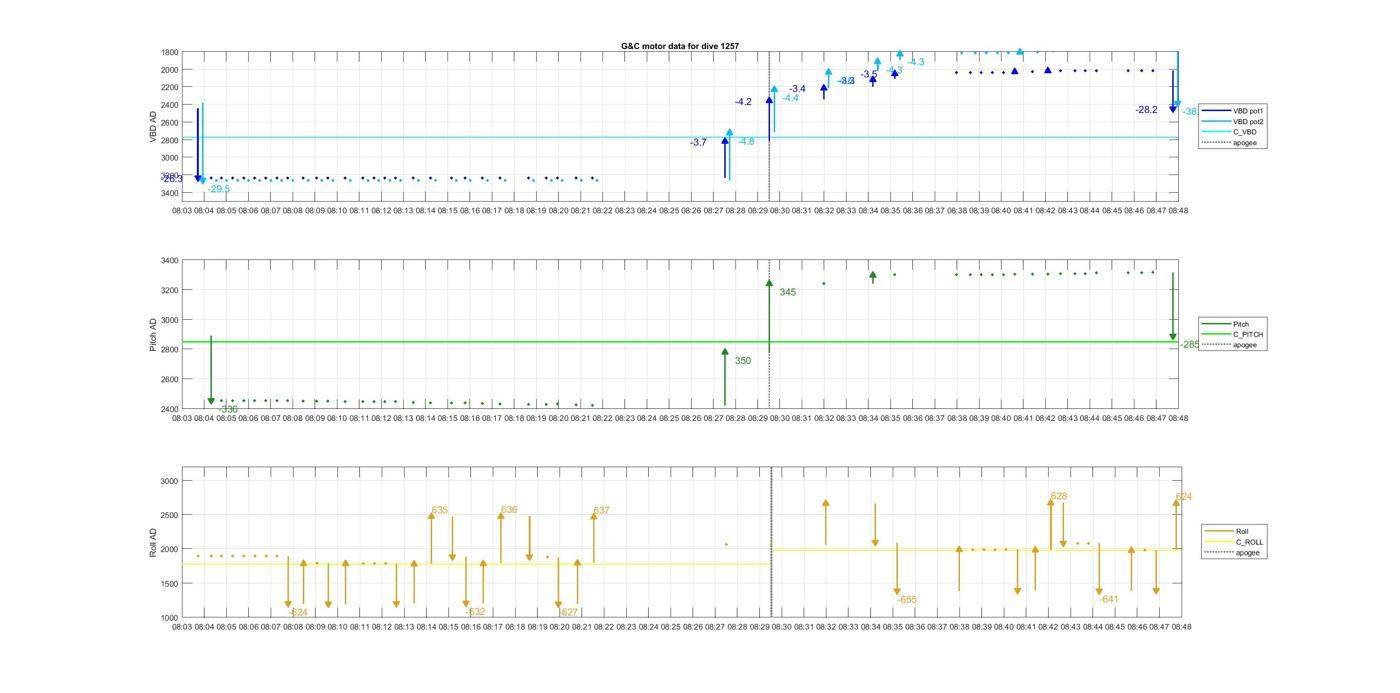Click the '08:23' x-axis tick in Roll plot
Viewport: 1400px width, 693px height.
(626, 627)
